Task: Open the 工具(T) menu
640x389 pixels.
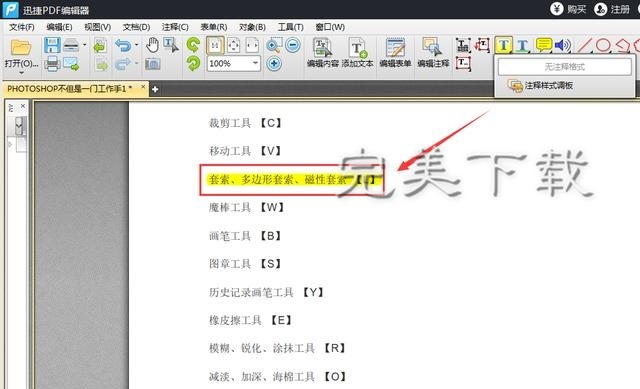Action: (x=291, y=27)
